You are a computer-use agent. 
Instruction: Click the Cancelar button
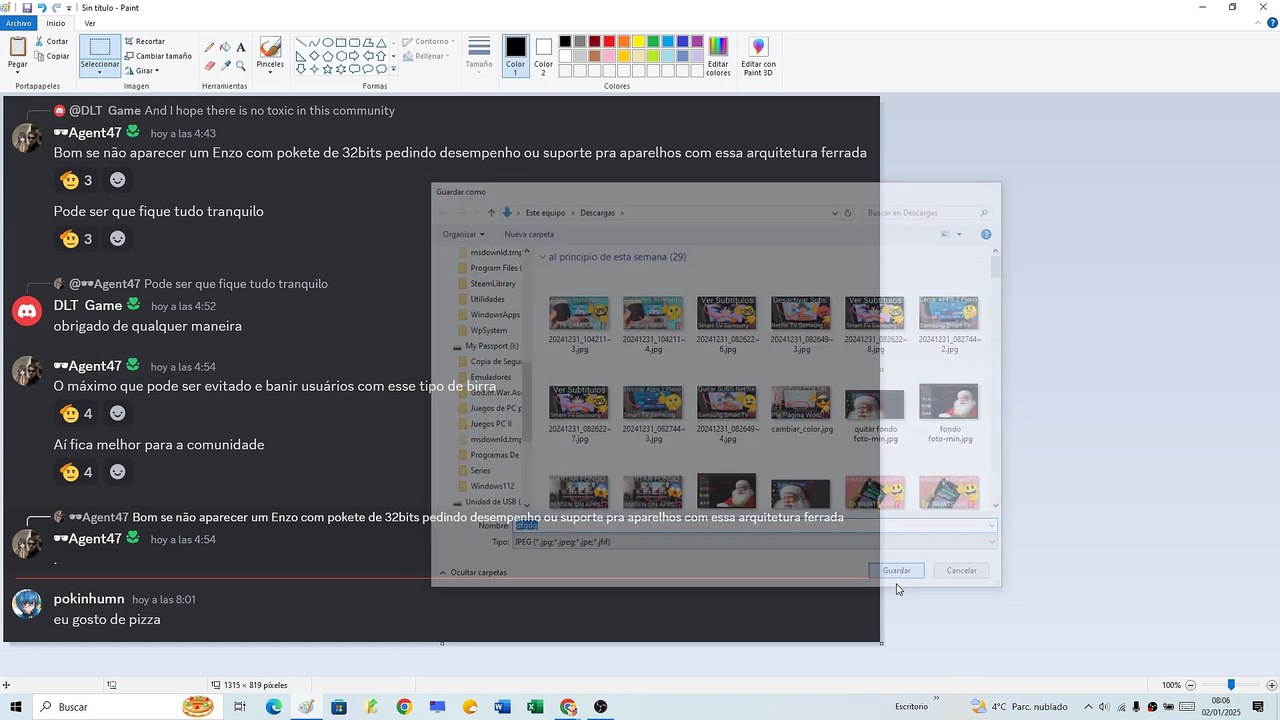point(961,570)
